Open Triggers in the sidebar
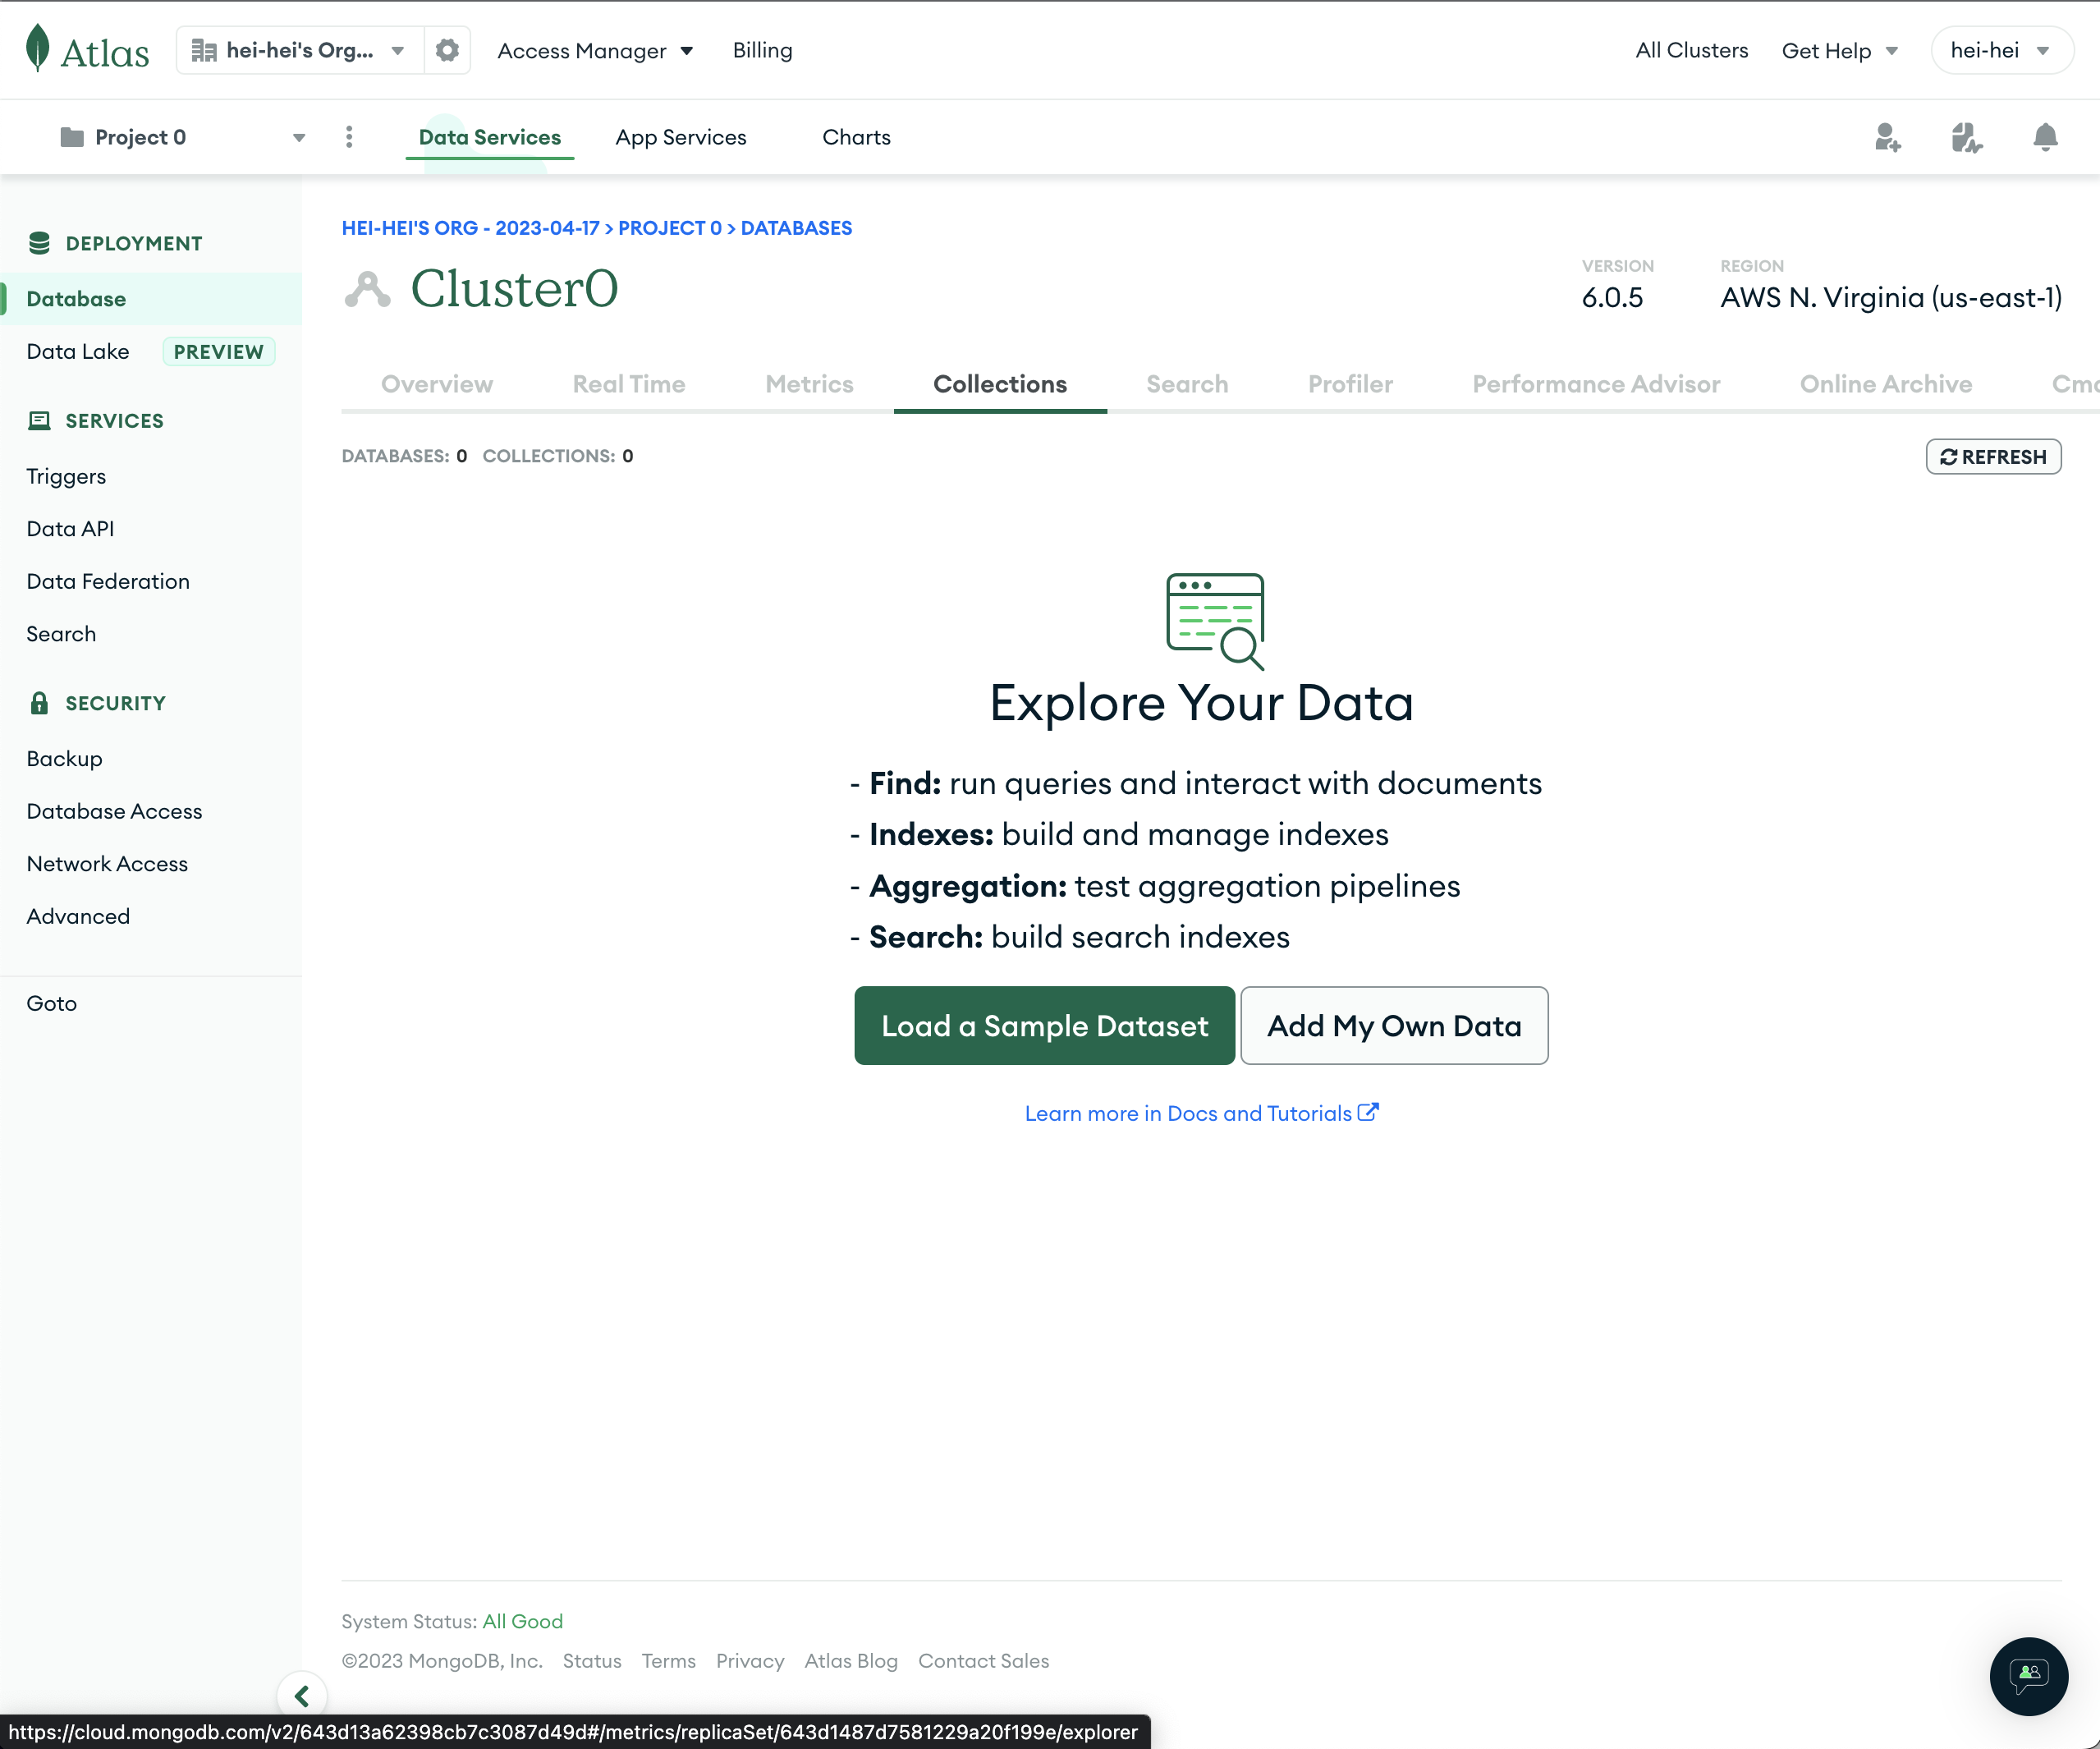 [66, 476]
